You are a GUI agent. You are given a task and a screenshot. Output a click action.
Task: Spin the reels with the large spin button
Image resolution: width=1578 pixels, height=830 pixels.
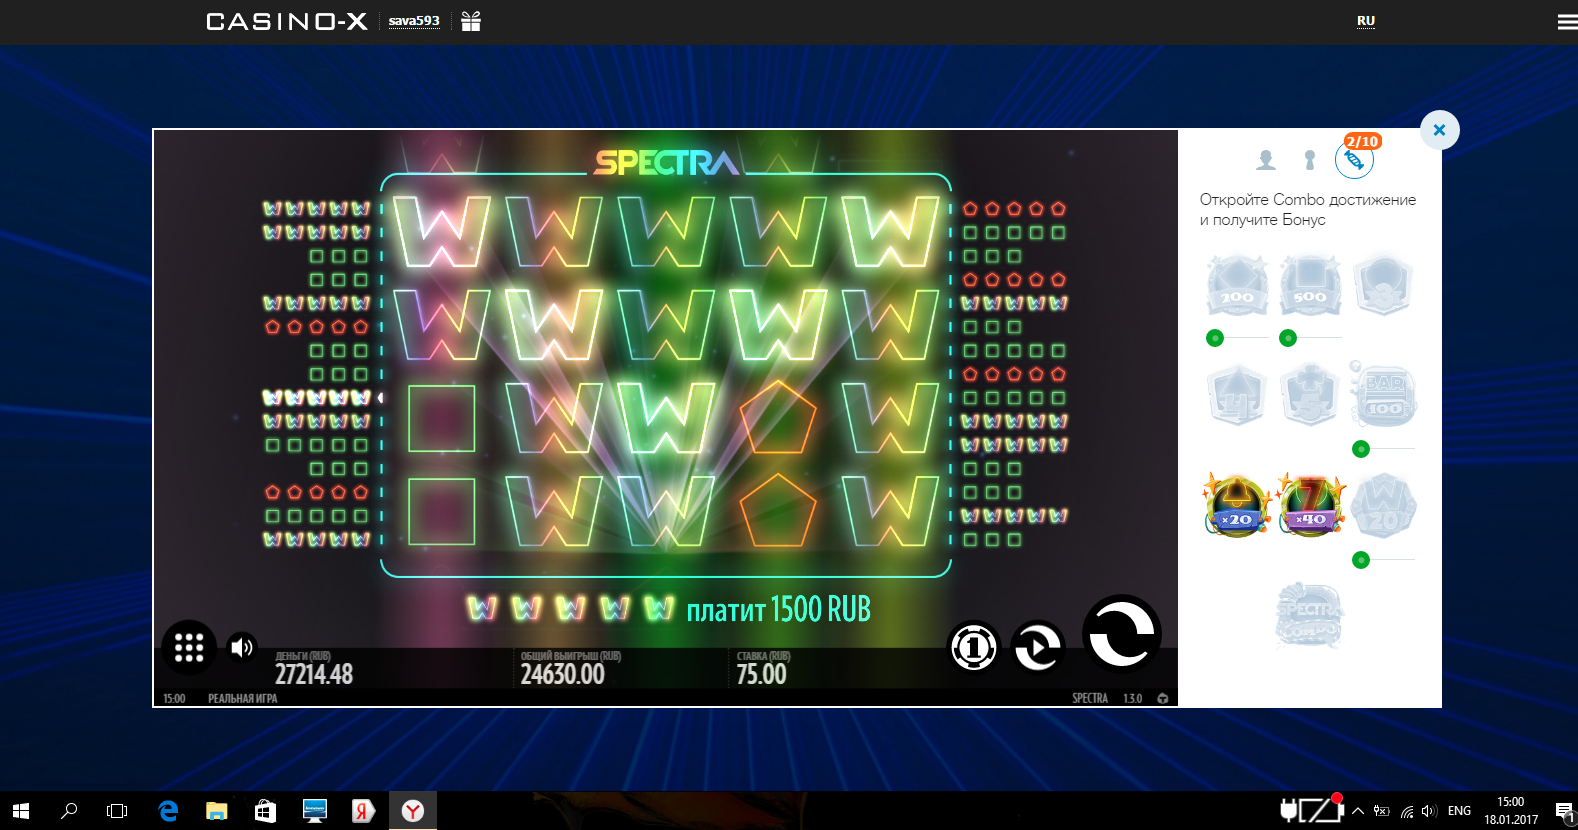[x=1121, y=634]
